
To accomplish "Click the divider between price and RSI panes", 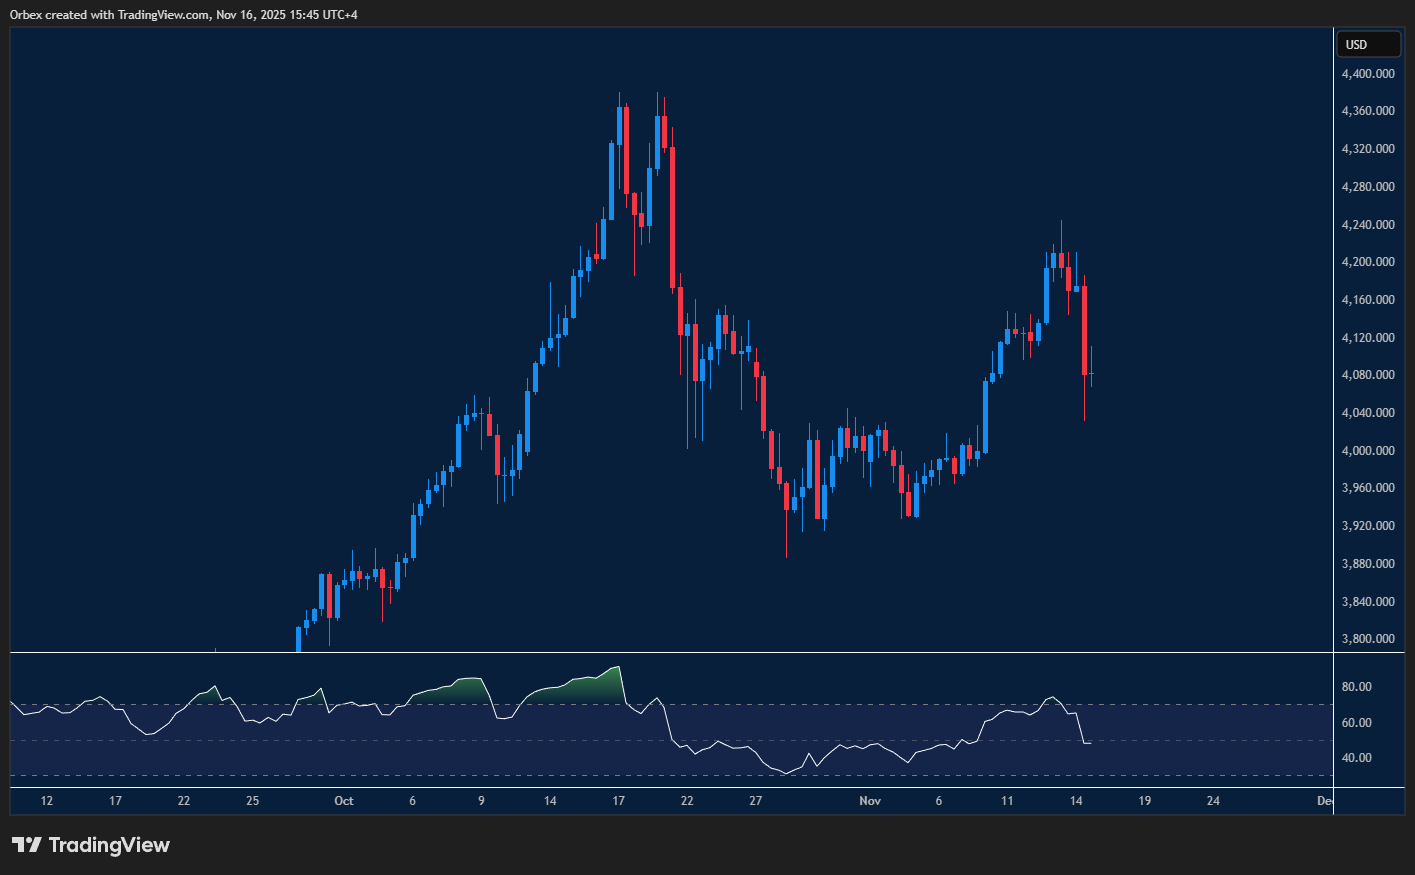I will (670, 653).
